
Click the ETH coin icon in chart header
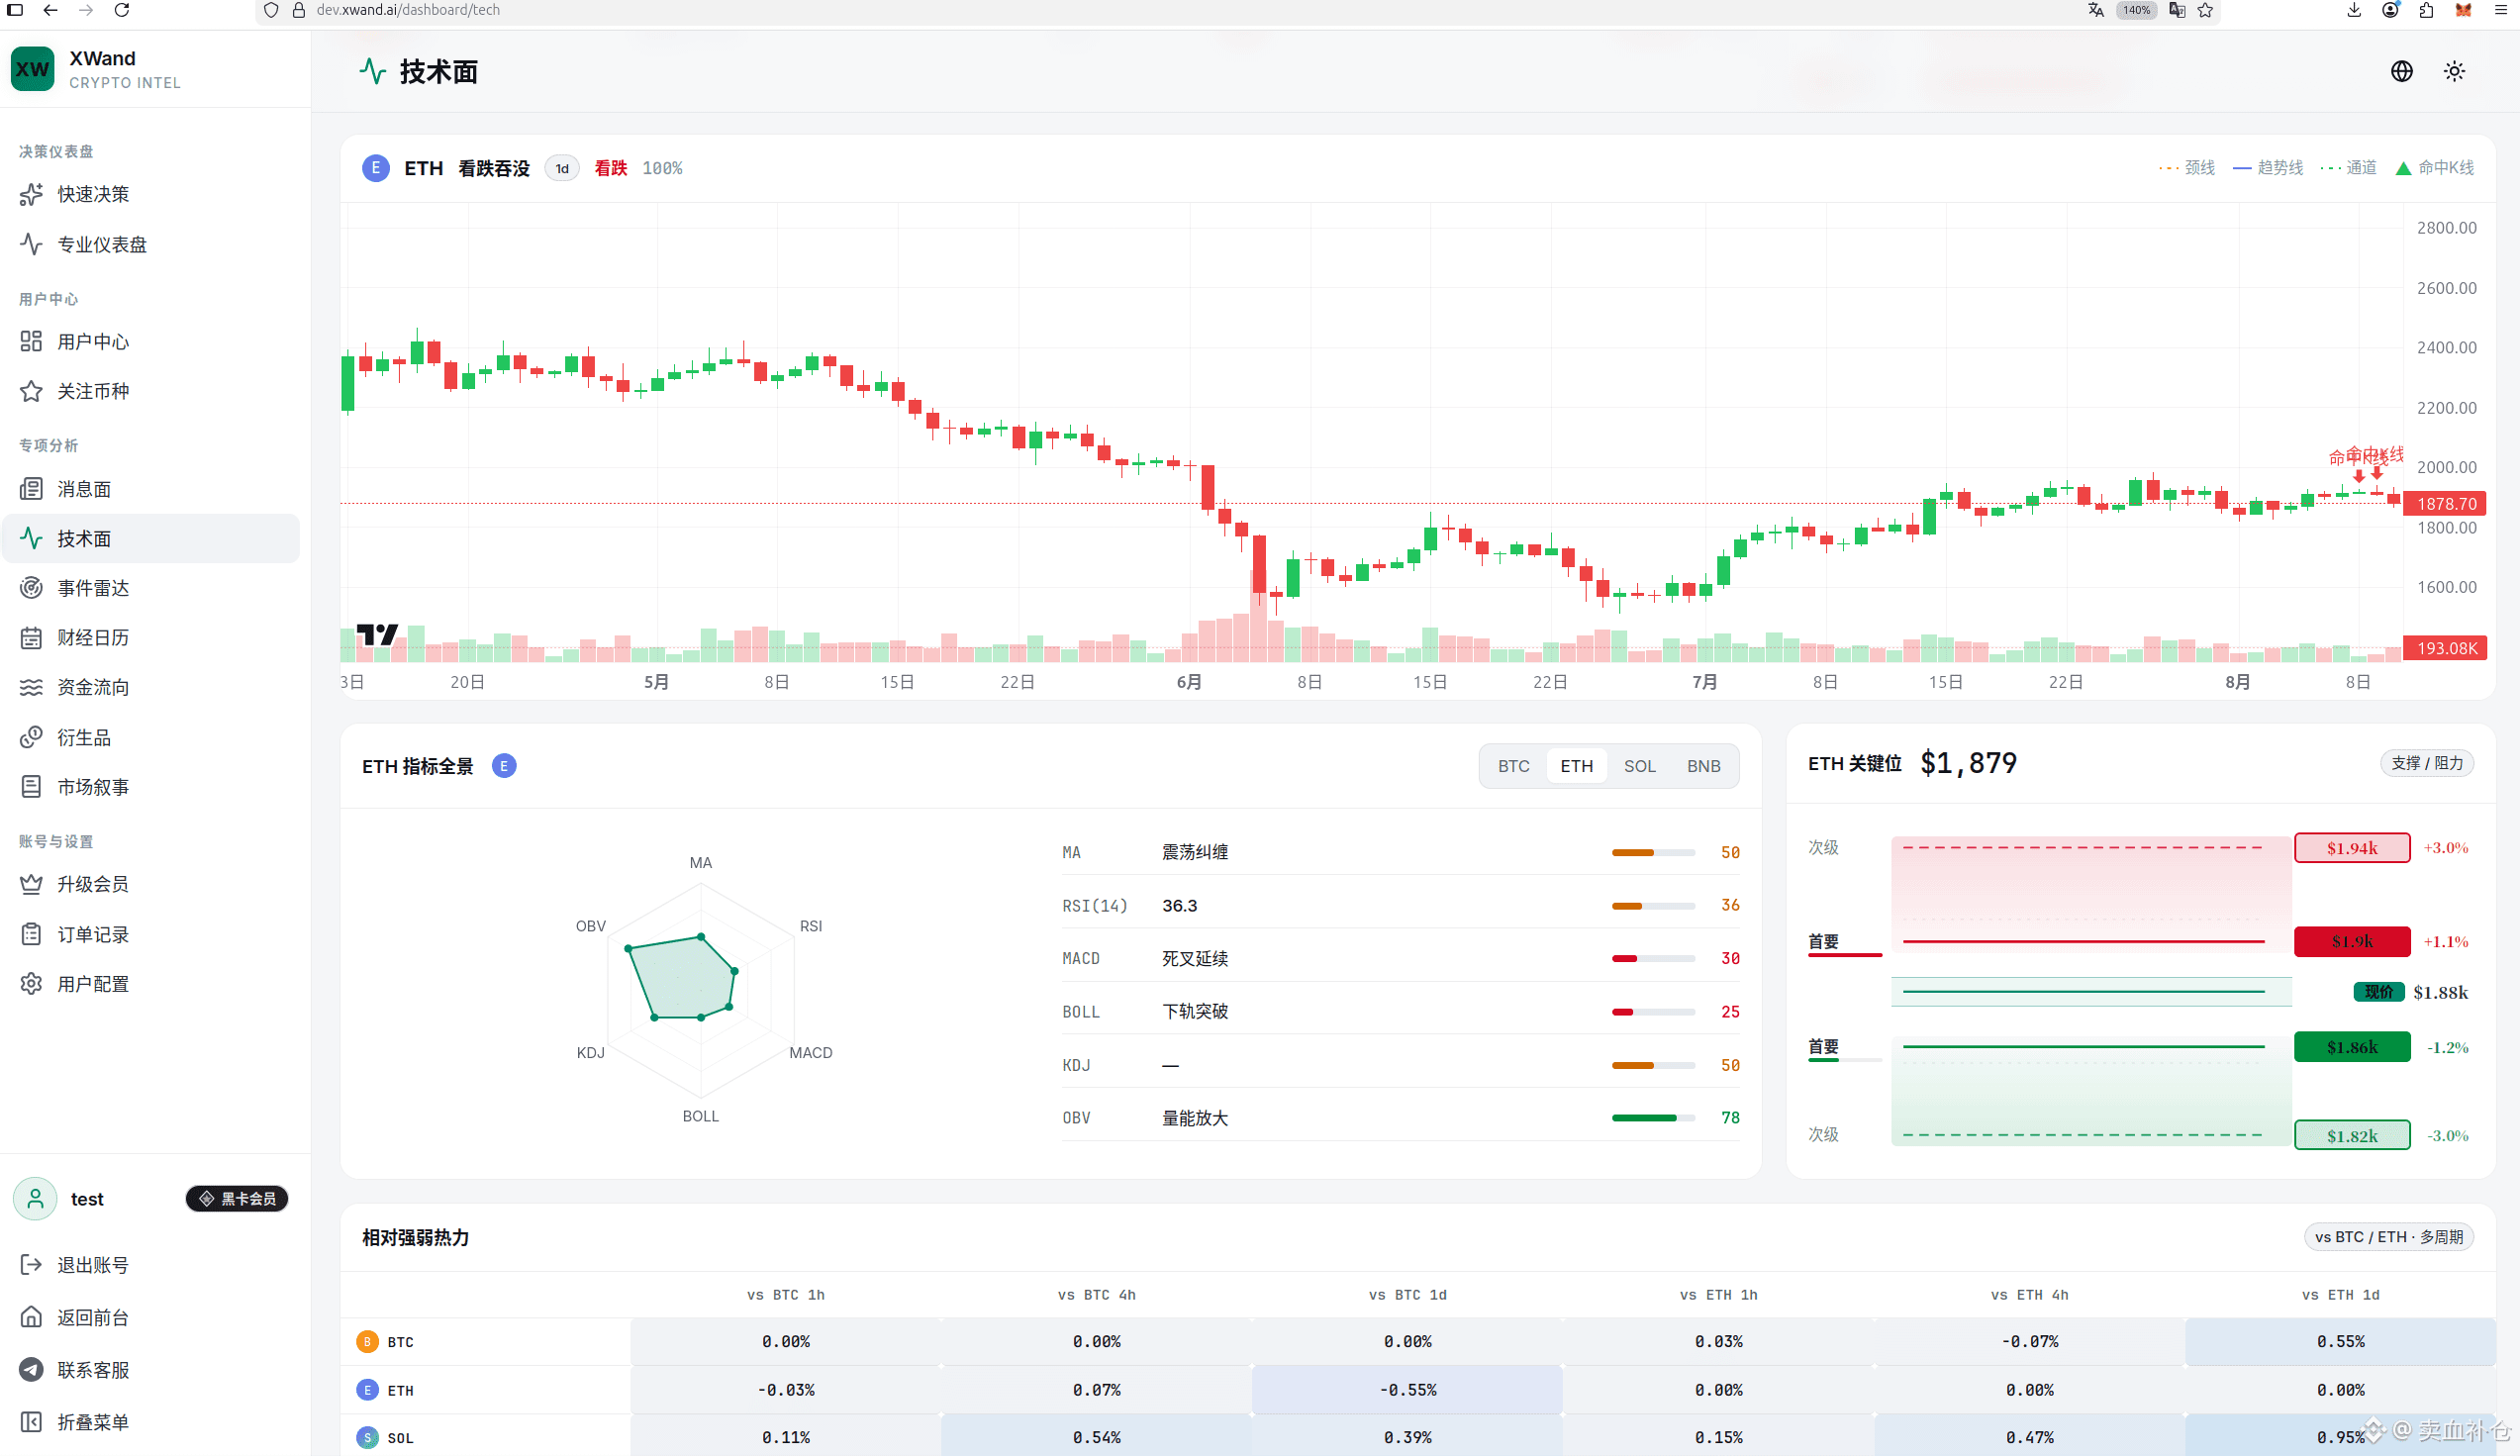376,168
